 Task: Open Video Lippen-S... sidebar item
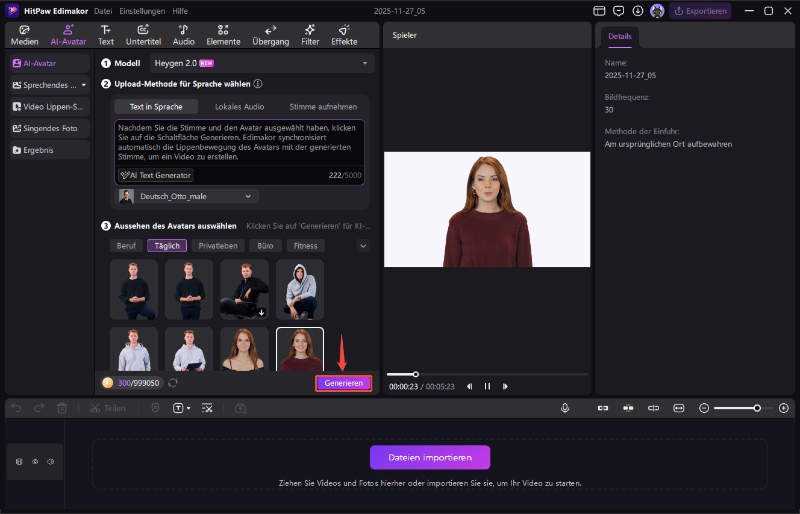pyautogui.click(x=49, y=107)
